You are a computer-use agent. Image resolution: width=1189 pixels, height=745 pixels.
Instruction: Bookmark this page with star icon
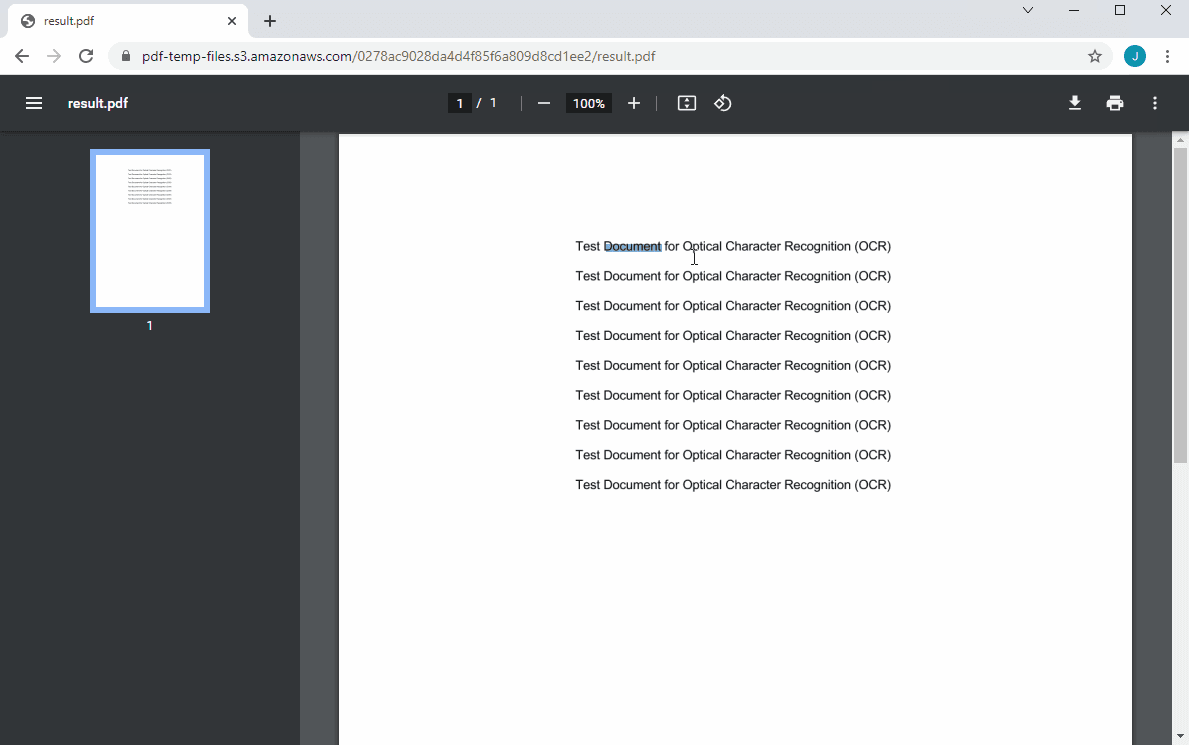[x=1095, y=56]
